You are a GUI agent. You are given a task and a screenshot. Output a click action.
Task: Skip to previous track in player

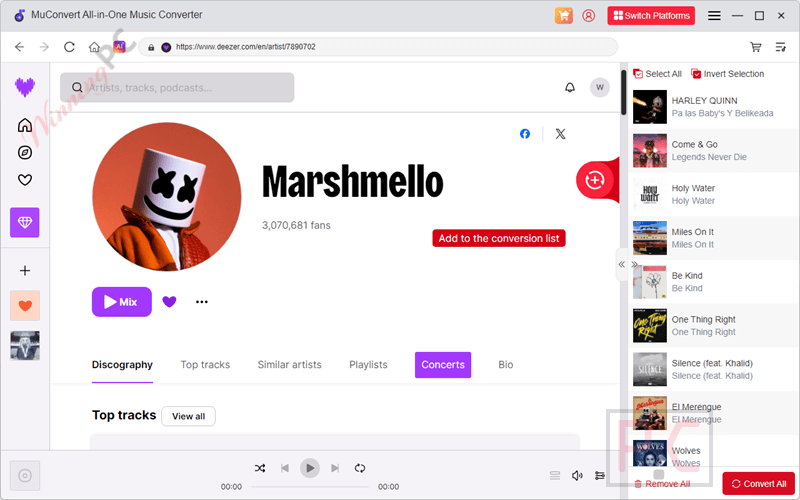click(x=285, y=468)
